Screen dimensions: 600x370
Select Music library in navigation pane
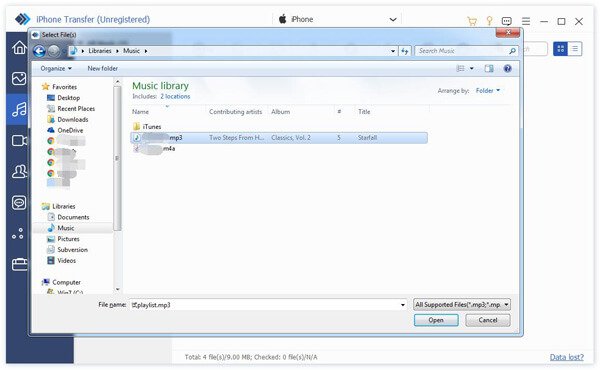click(61, 228)
